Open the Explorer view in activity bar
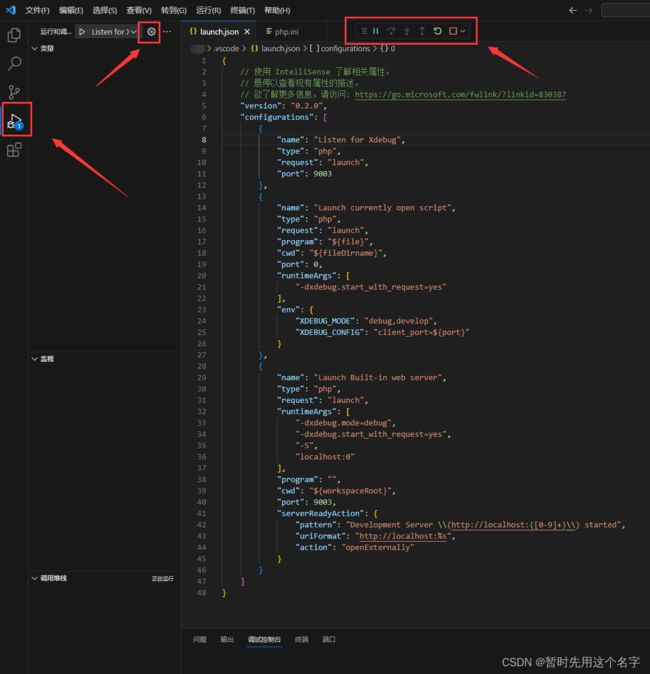Image resolution: width=650 pixels, height=674 pixels. pos(14,35)
